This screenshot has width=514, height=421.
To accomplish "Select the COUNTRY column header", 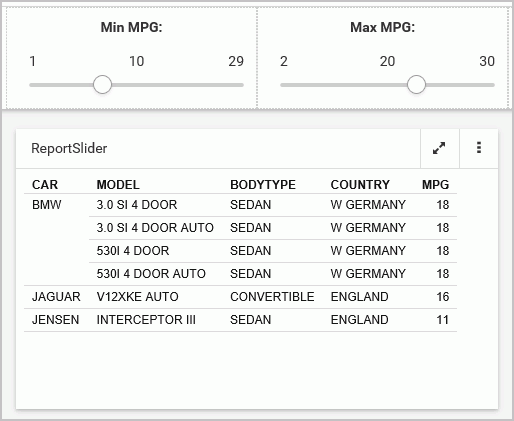I will 360,185.
